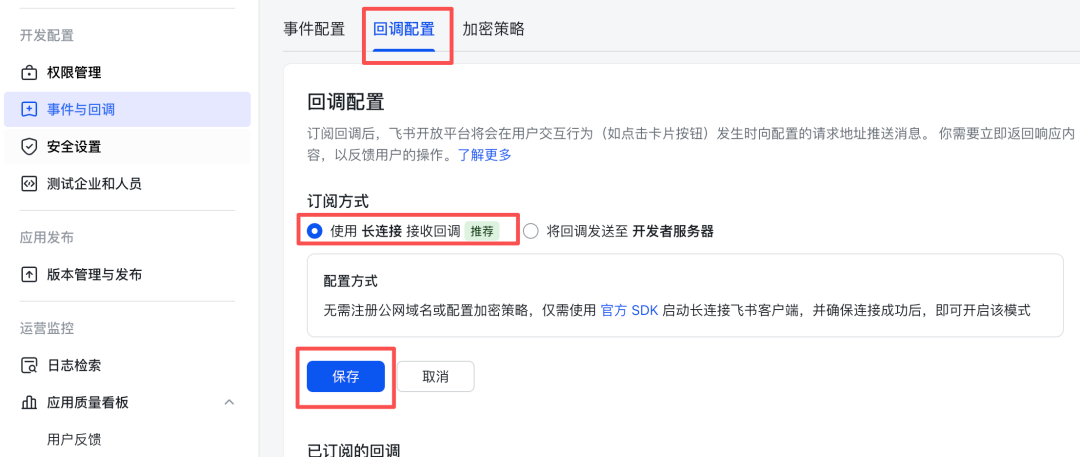This screenshot has height=457, width=1080.
Task: Click the 版本管理与发布 upload icon
Action: (29, 275)
